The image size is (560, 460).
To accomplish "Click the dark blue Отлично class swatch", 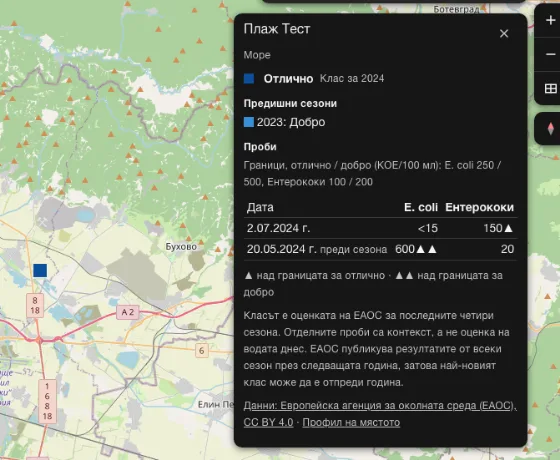I will 249,79.
